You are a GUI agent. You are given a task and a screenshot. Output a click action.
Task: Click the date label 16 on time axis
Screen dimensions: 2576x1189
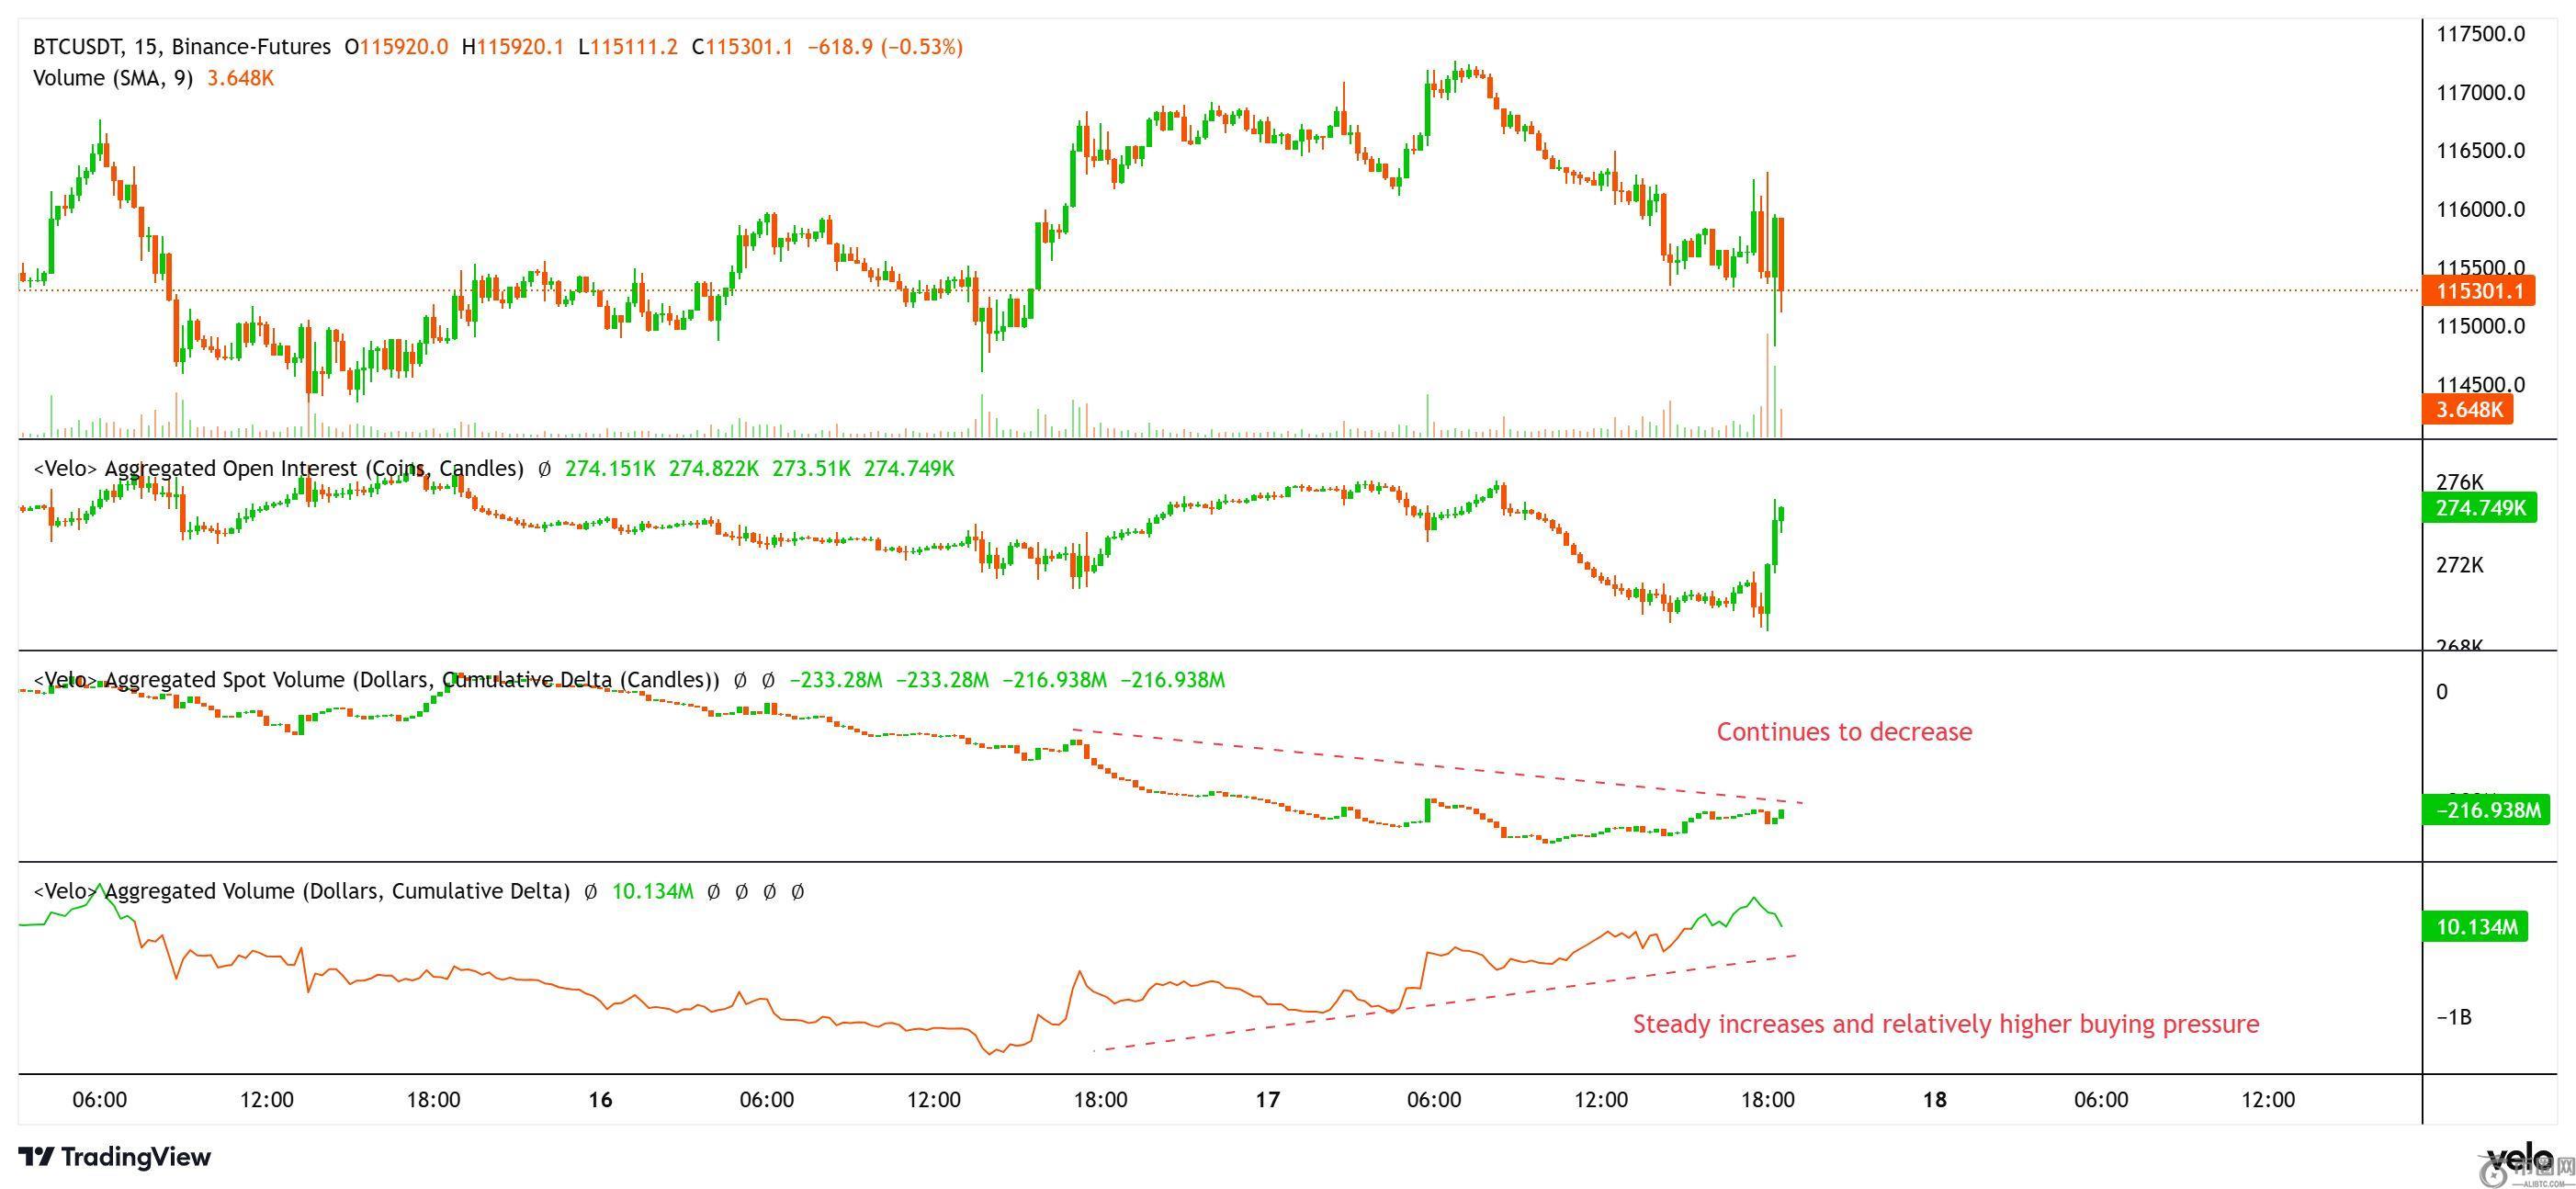pos(600,1100)
